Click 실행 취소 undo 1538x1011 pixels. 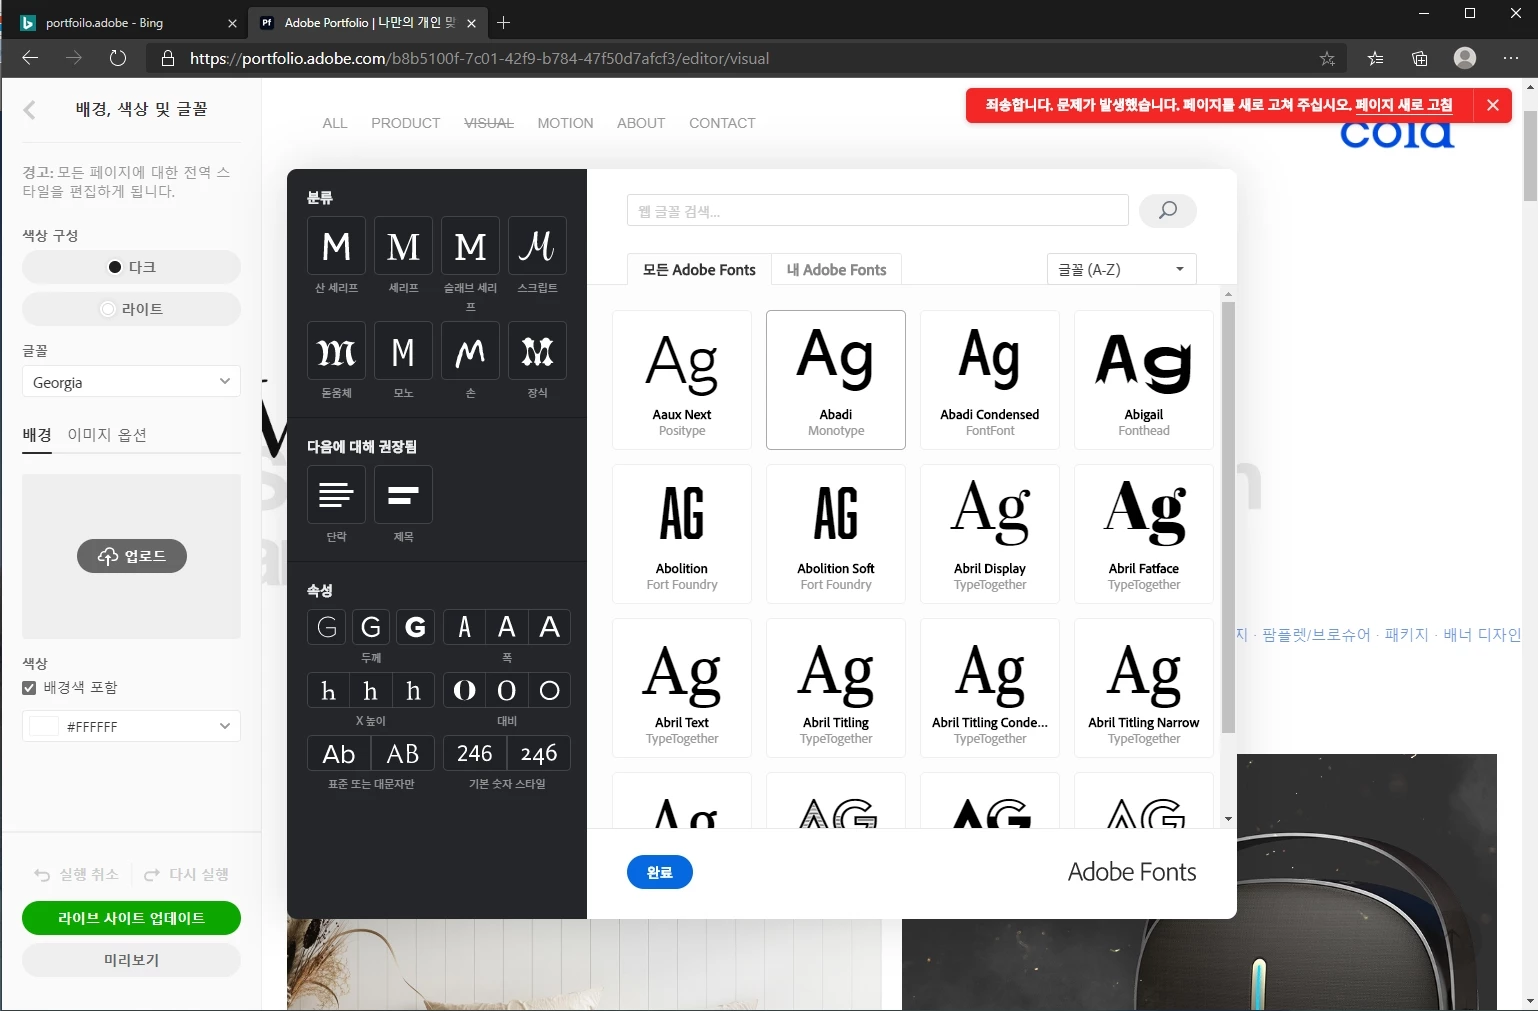[x=77, y=874]
